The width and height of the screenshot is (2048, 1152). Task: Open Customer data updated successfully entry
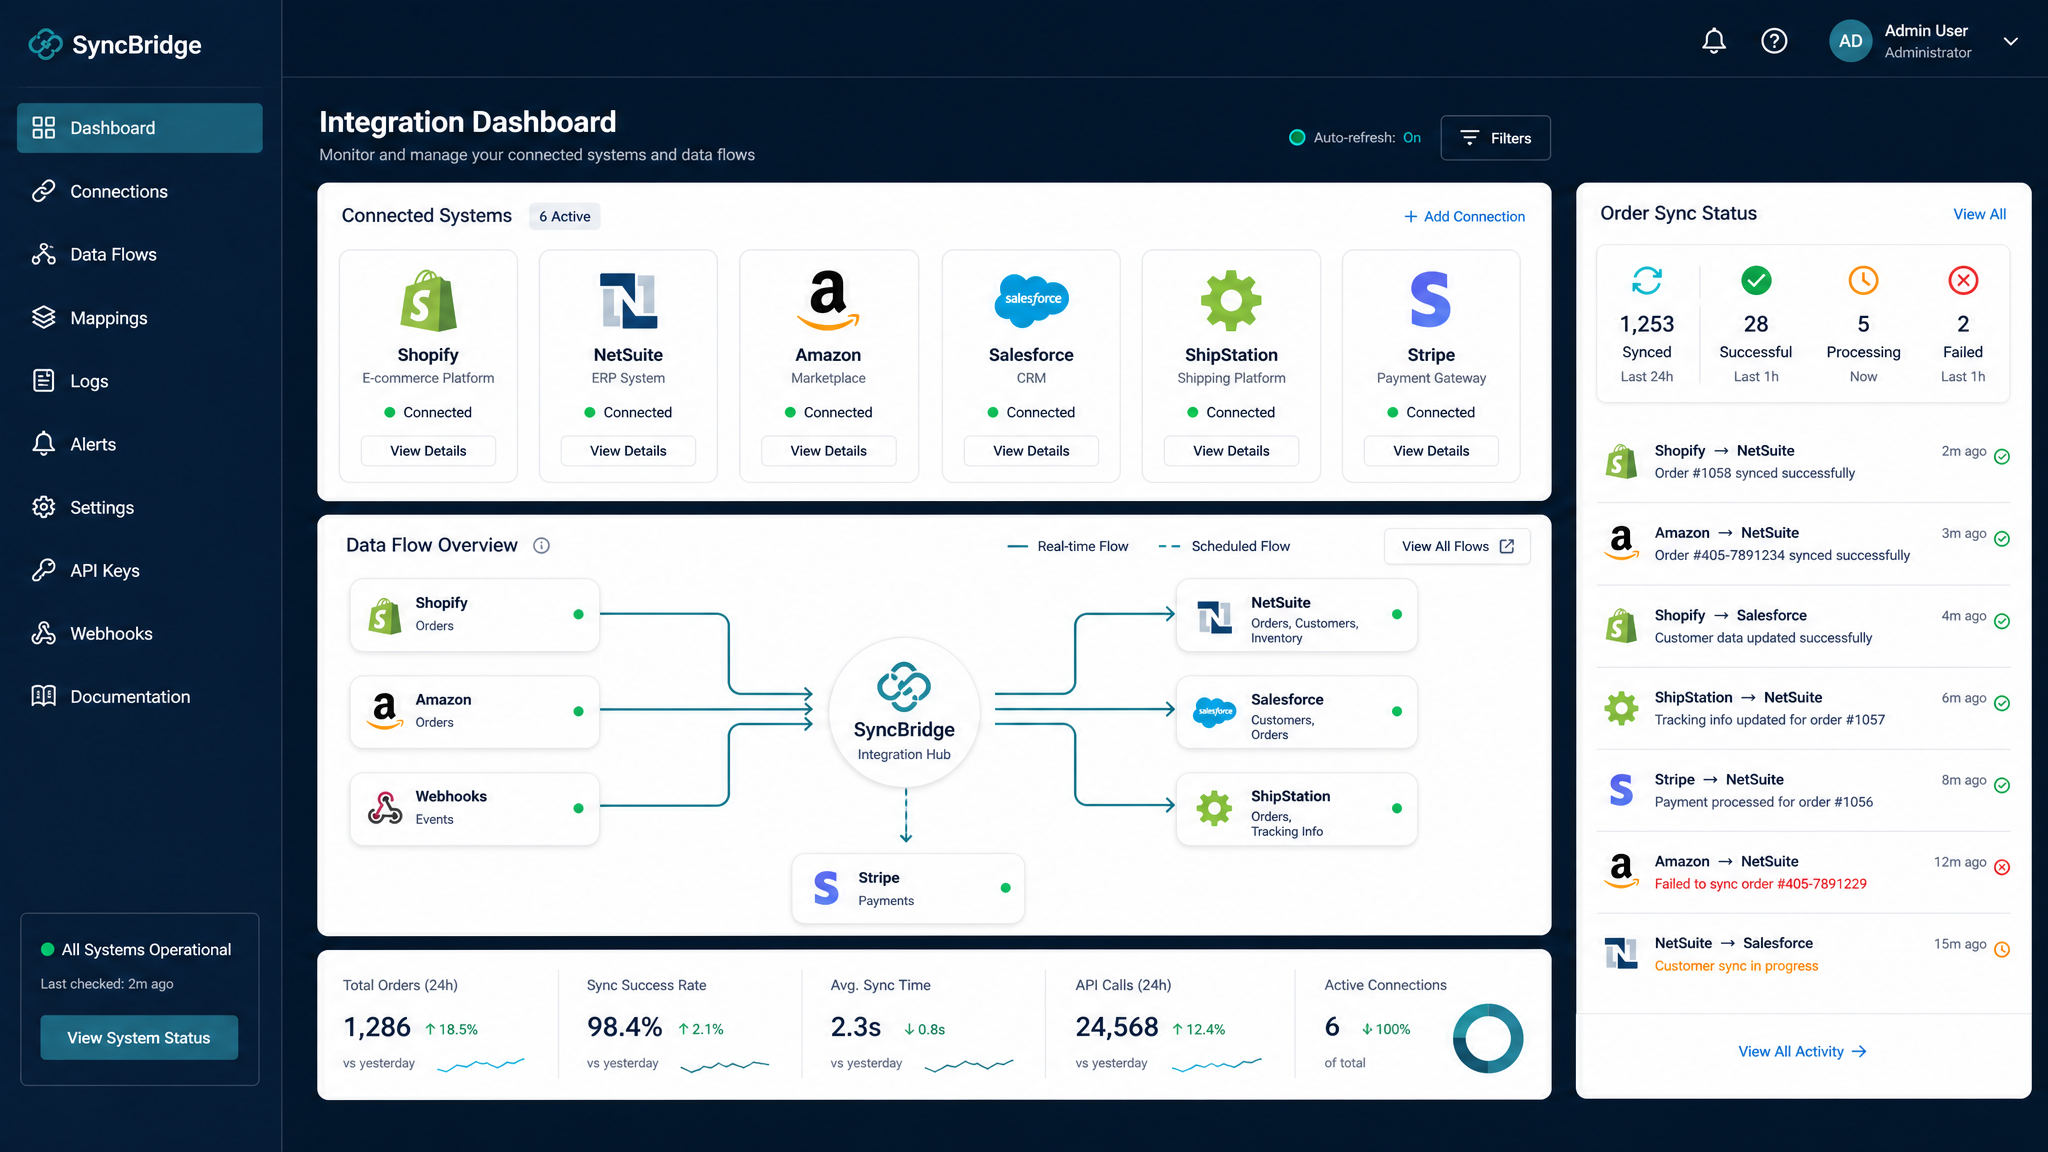click(x=1804, y=626)
